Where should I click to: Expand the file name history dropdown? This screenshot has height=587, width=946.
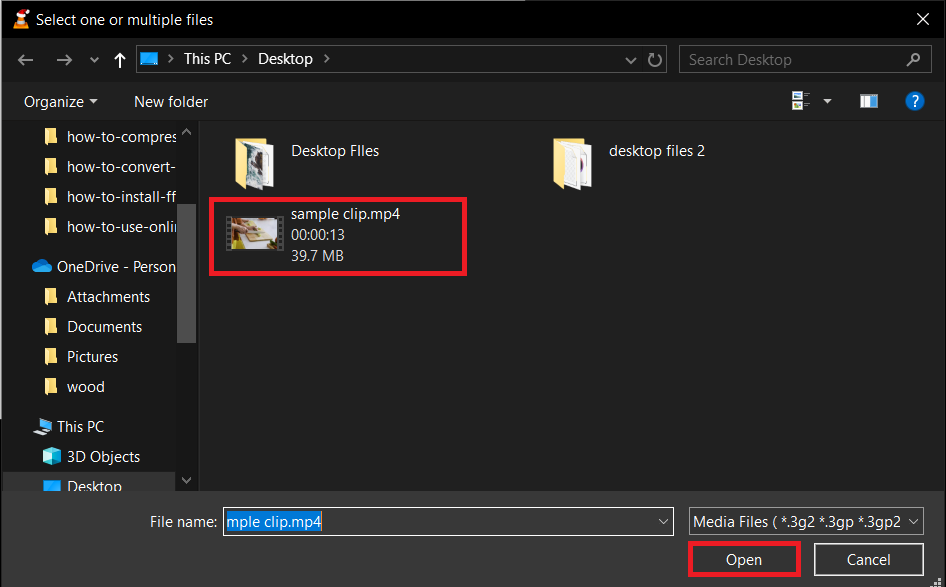pyautogui.click(x=662, y=521)
